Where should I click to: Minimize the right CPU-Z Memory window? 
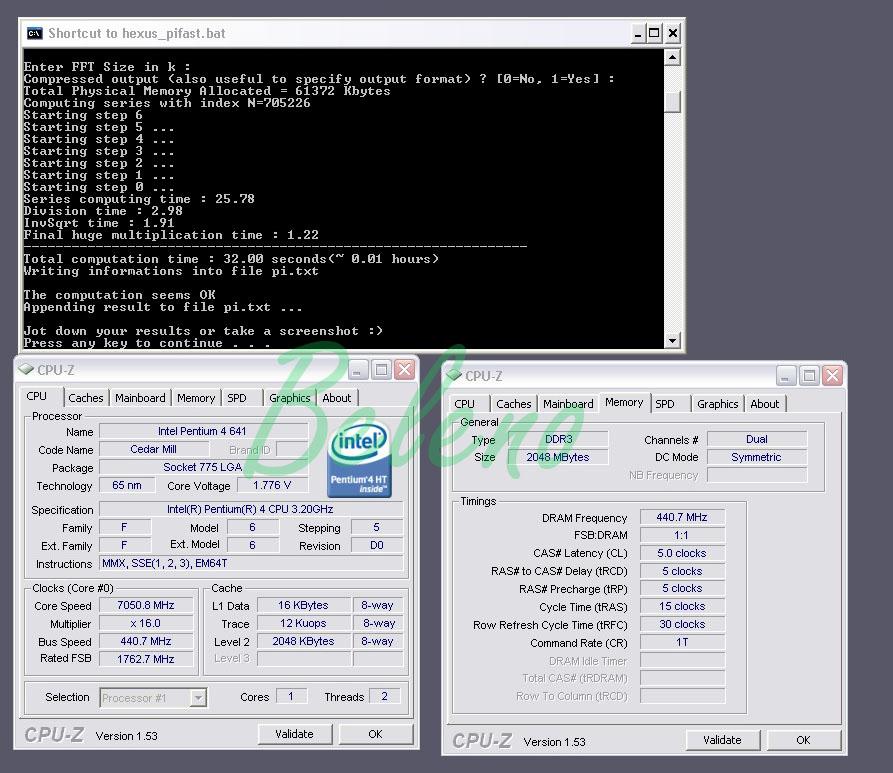coord(785,376)
